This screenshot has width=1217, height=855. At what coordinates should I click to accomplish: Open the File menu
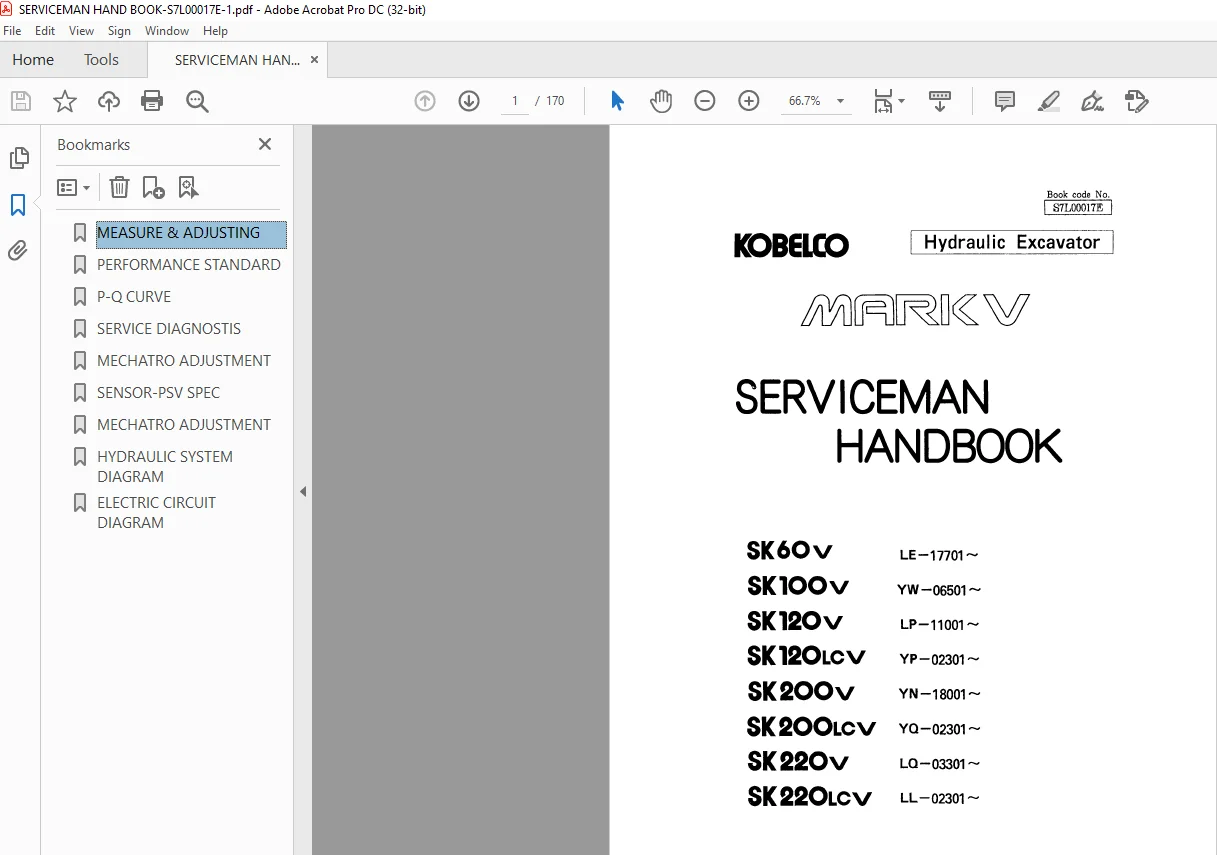[x=12, y=31]
